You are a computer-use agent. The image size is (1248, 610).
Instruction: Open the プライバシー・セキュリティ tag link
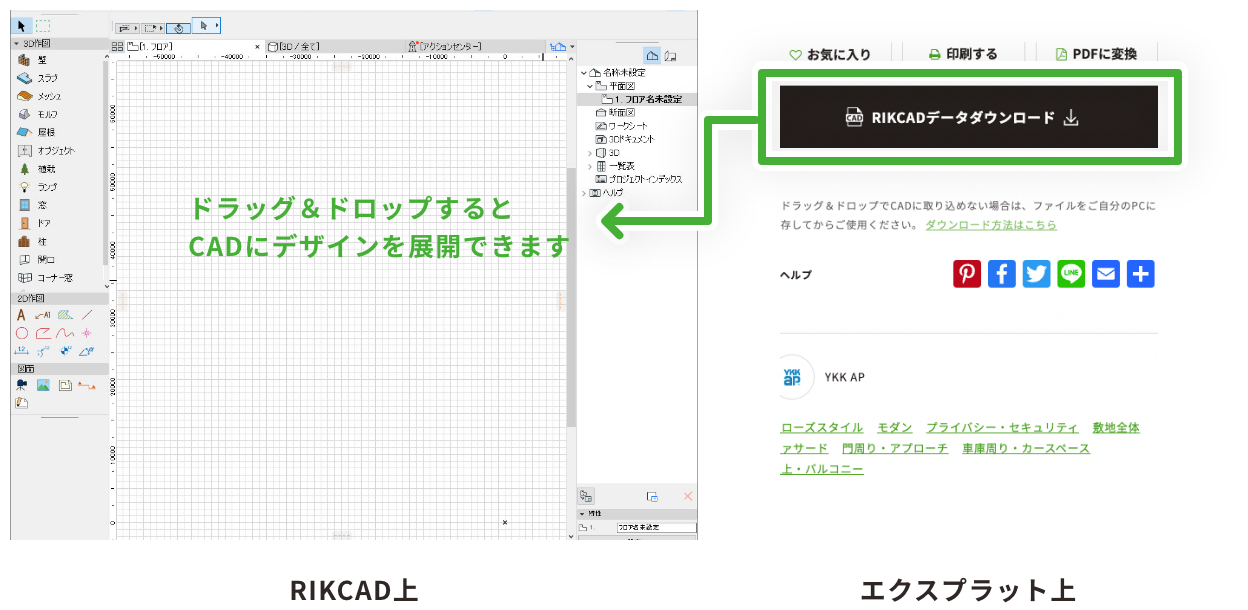pos(1002,427)
